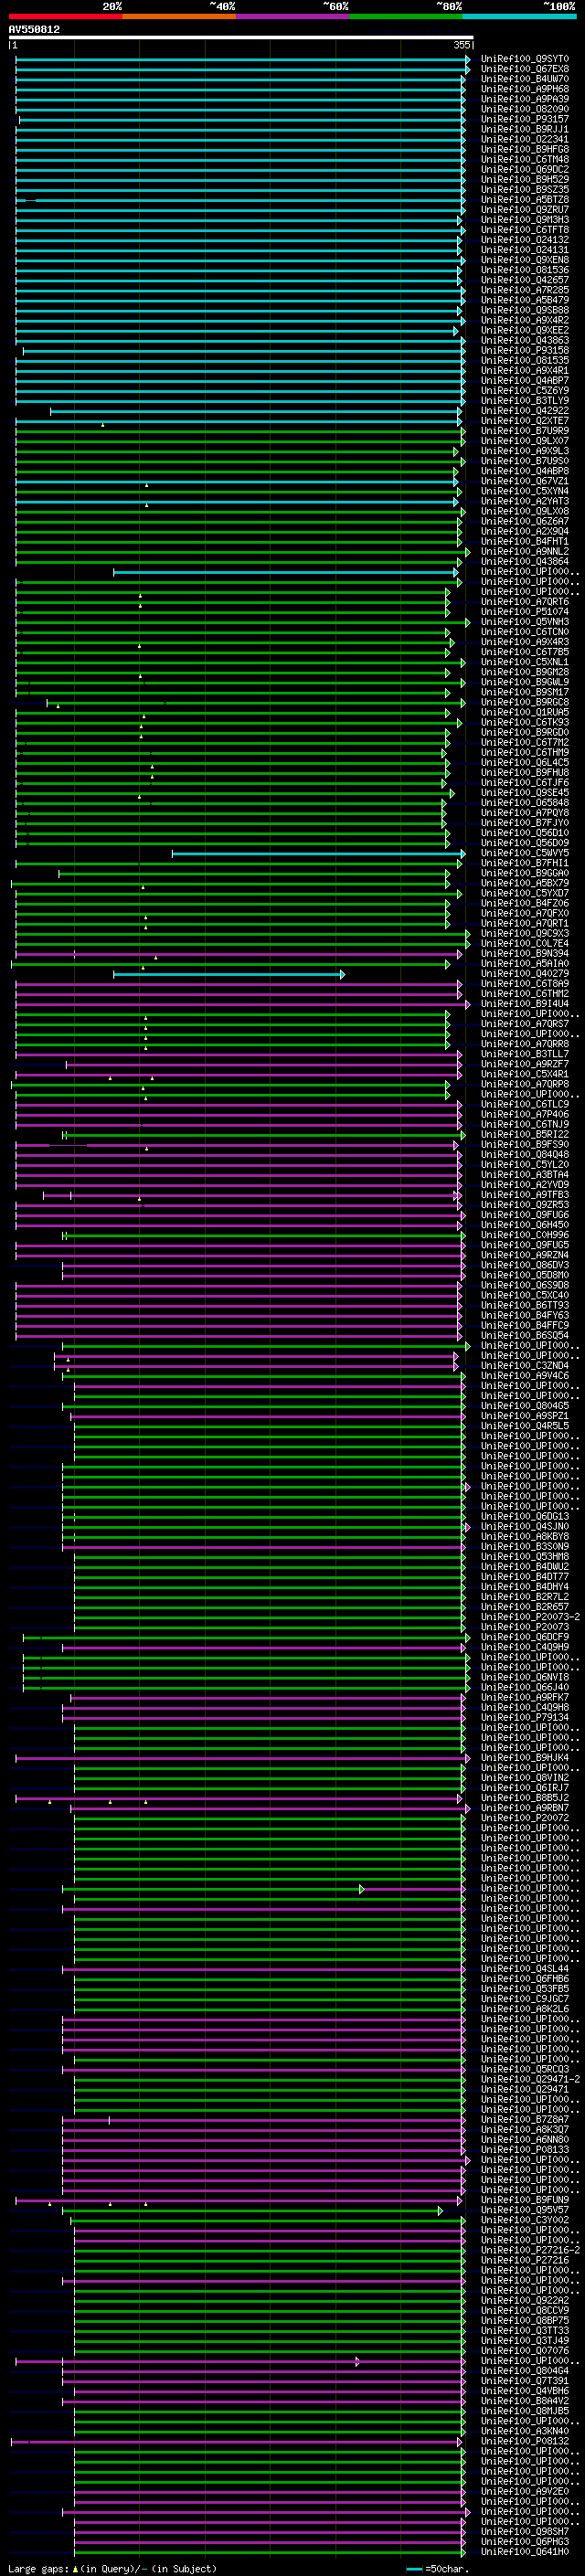Click the UniRef100_P93157 entry
The image size is (585, 2576).
coord(524,119)
